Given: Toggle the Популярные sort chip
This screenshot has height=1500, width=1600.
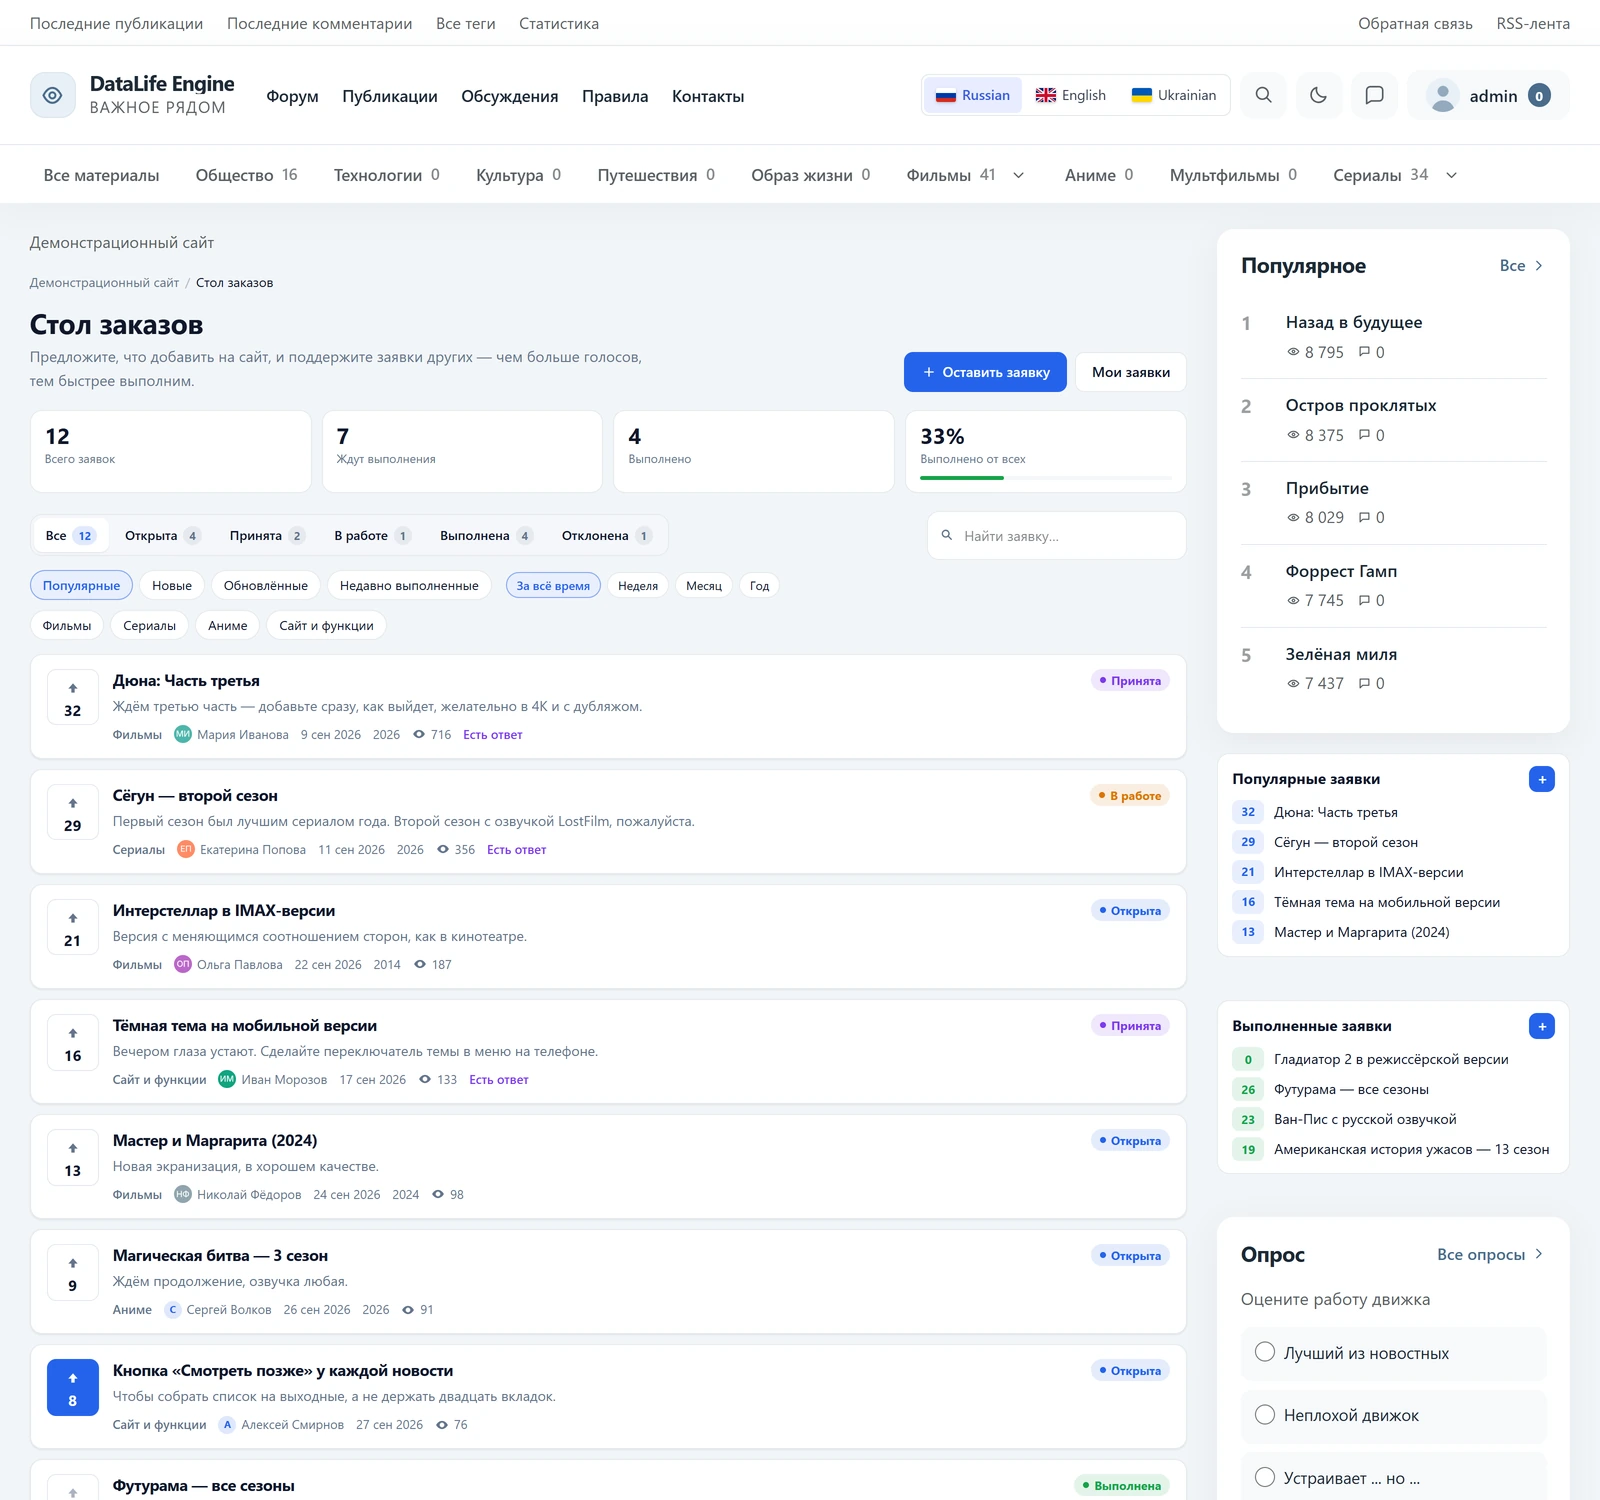Looking at the screenshot, I should (81, 585).
